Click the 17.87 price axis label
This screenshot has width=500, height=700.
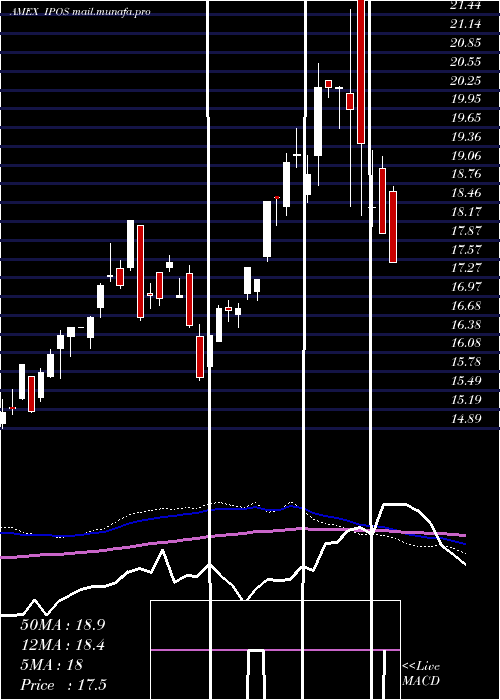[466, 230]
